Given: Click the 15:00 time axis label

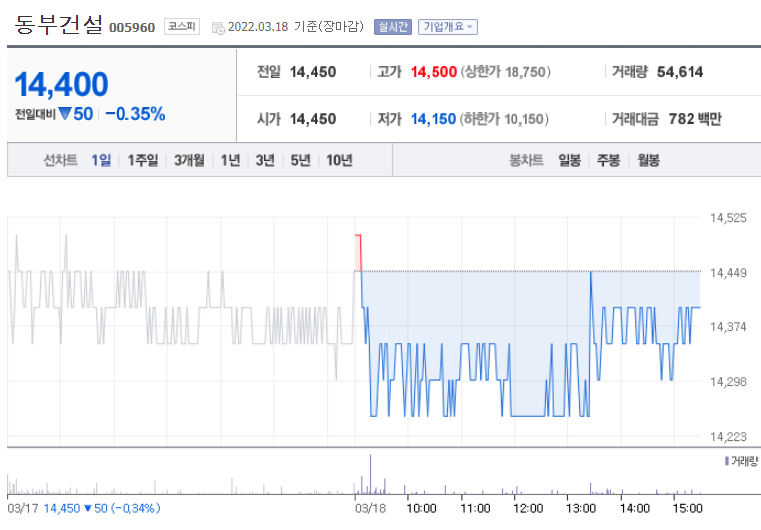Looking at the screenshot, I should (x=688, y=508).
